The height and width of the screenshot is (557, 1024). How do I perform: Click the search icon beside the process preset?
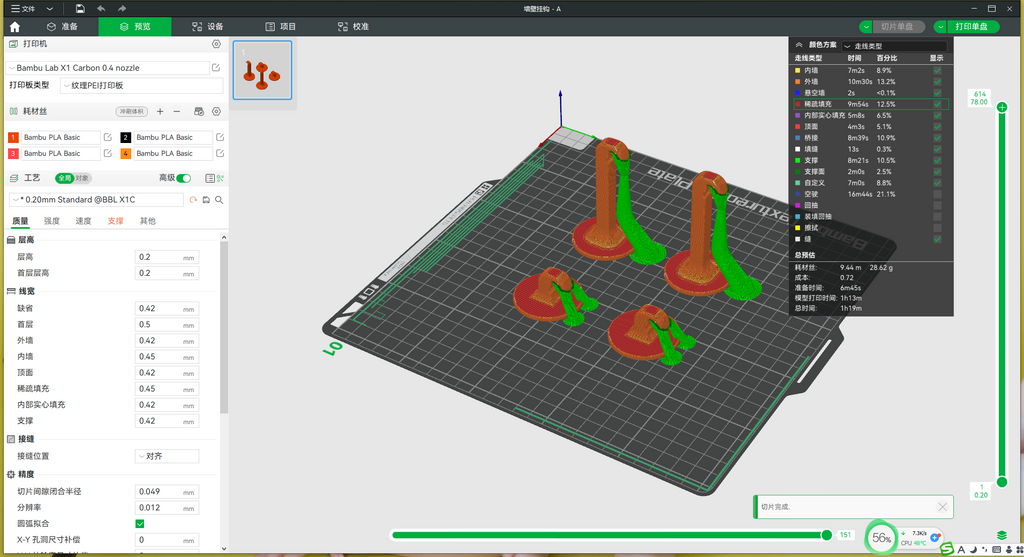click(219, 200)
